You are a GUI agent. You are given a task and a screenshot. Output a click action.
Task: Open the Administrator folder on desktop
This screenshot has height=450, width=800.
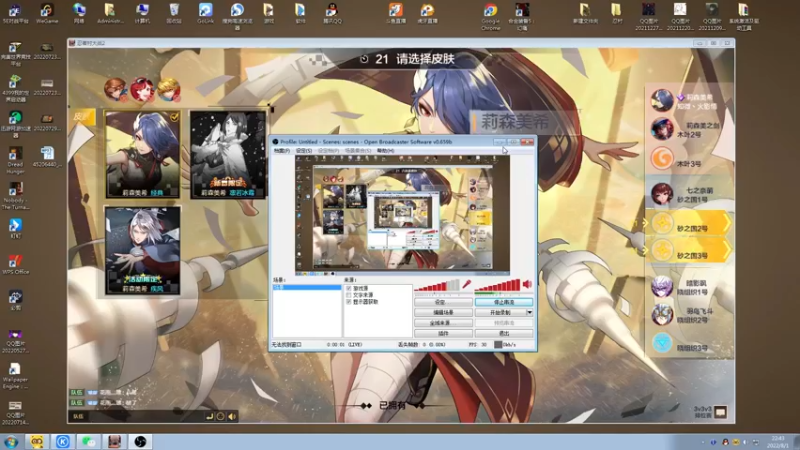(x=110, y=13)
